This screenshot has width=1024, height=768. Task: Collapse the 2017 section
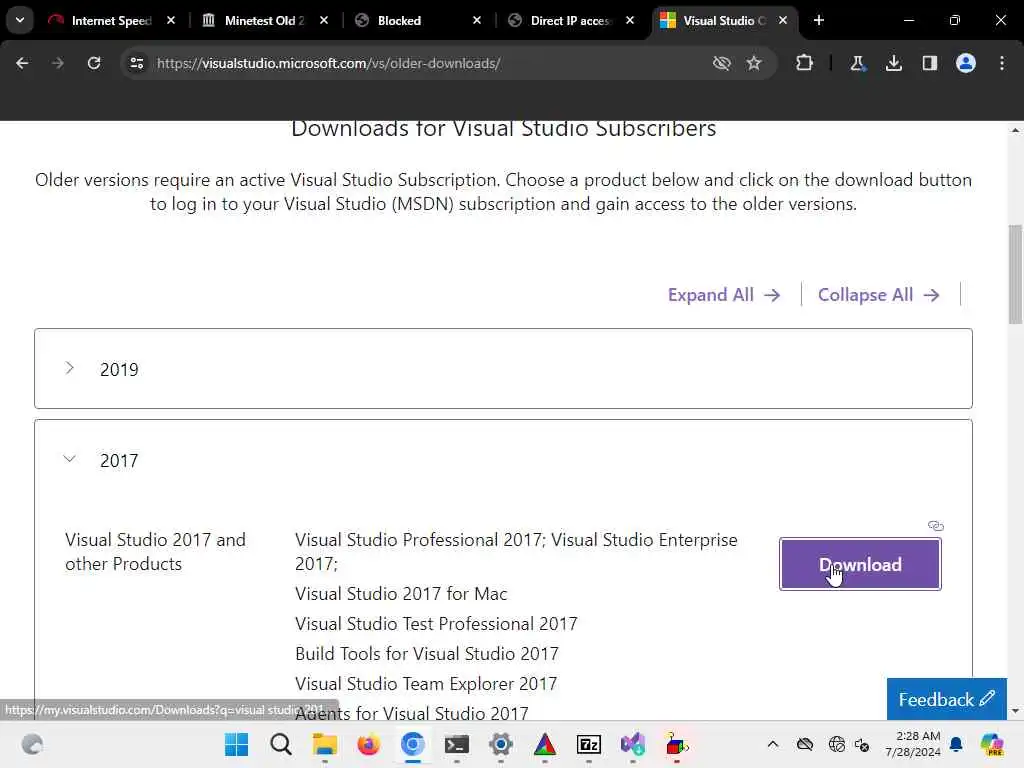tap(503, 460)
